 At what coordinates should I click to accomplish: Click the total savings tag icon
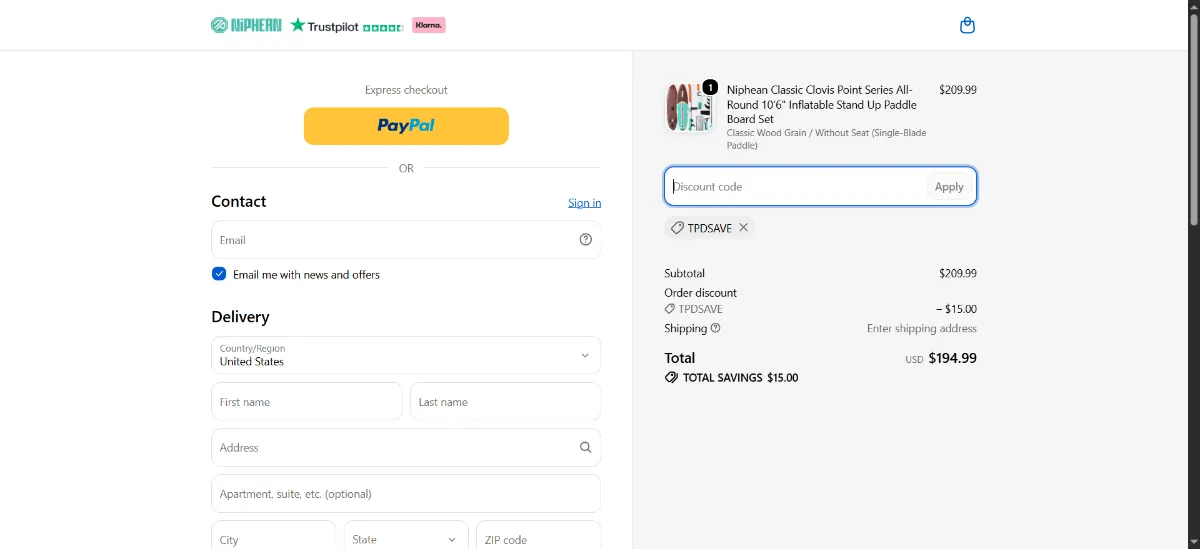tap(671, 378)
